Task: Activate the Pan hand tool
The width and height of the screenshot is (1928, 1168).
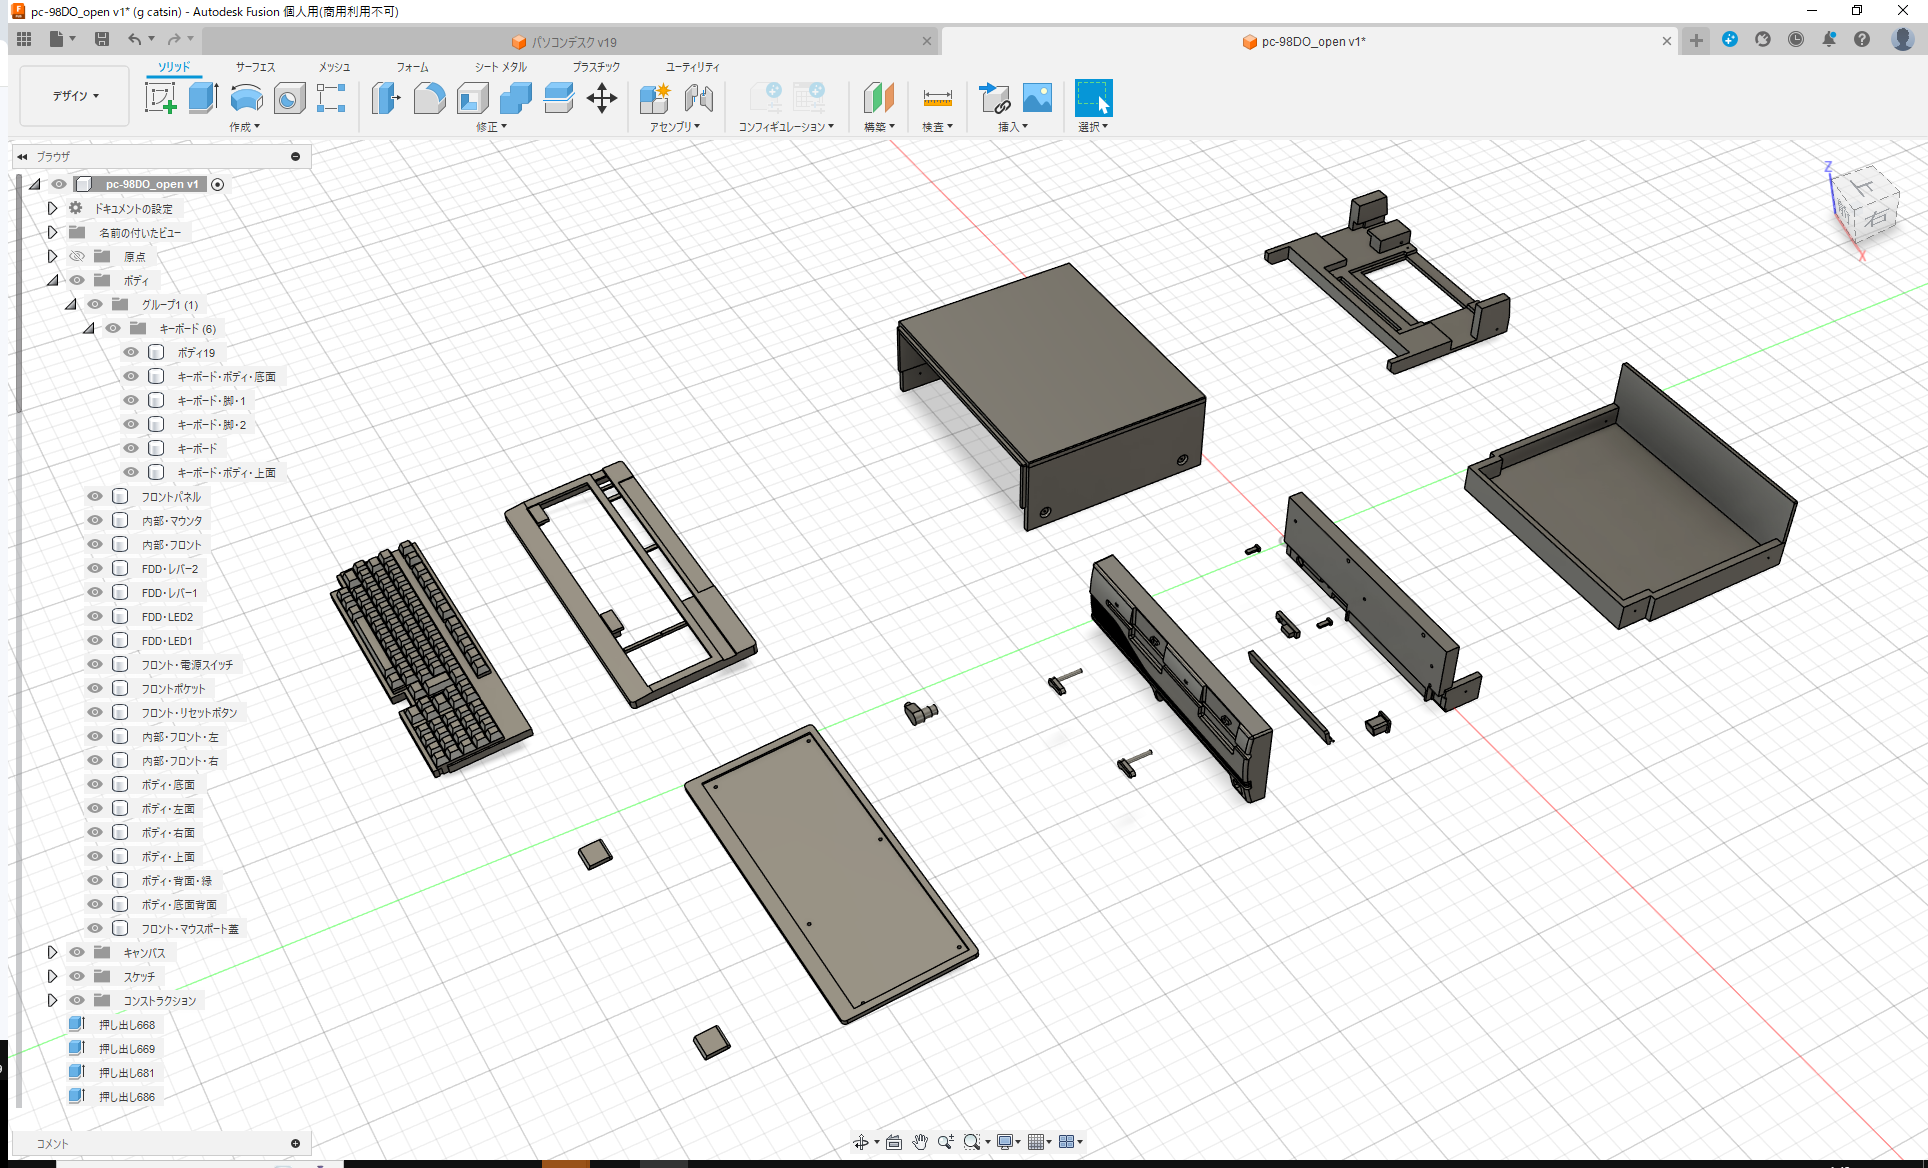Action: click(919, 1141)
